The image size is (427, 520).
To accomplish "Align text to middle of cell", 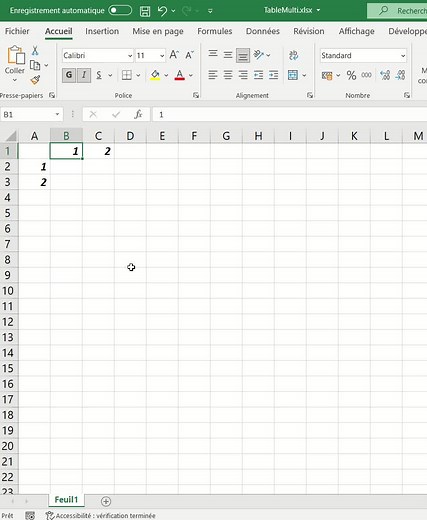I will [x=228, y=55].
